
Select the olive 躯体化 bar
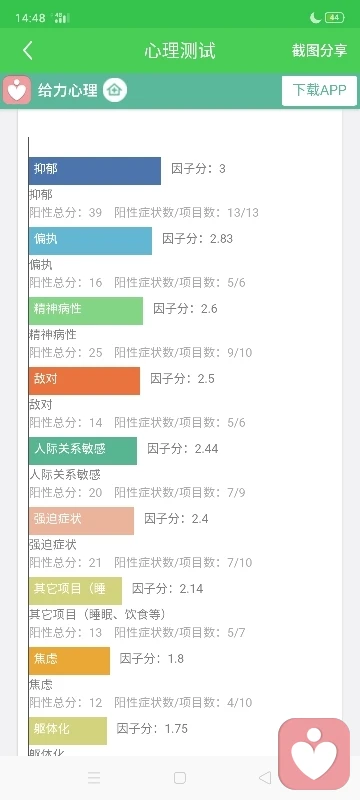click(68, 731)
